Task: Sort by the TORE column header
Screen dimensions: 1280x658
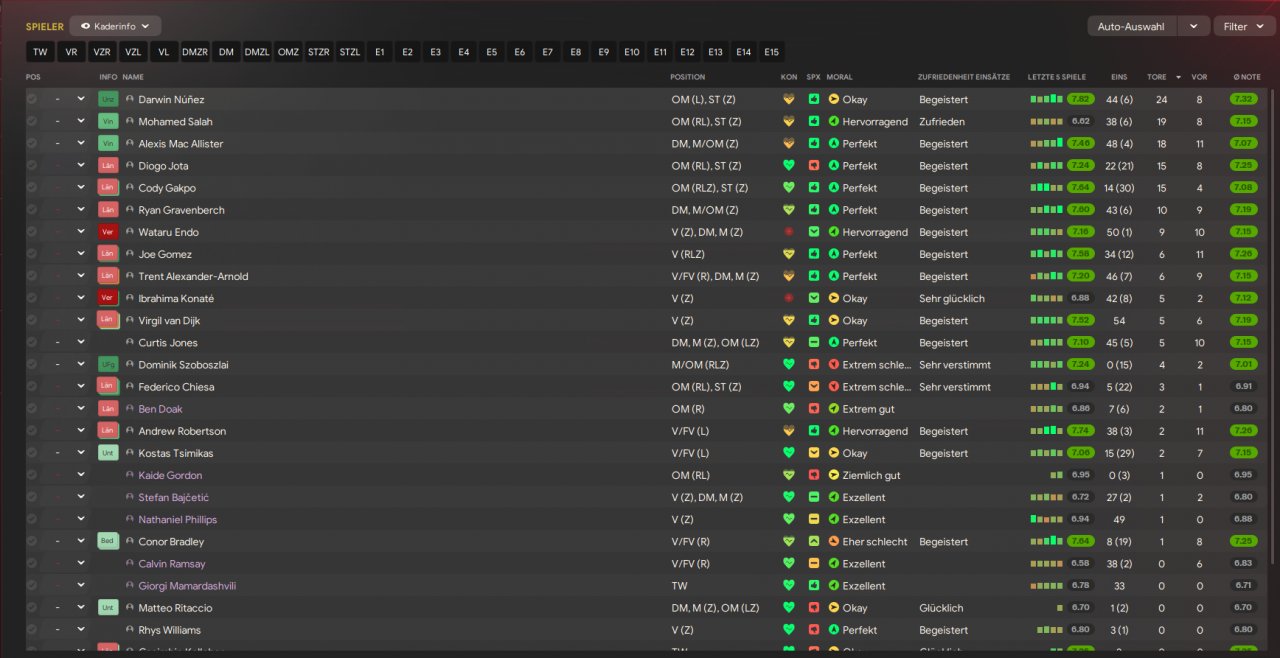Action: [x=1156, y=77]
